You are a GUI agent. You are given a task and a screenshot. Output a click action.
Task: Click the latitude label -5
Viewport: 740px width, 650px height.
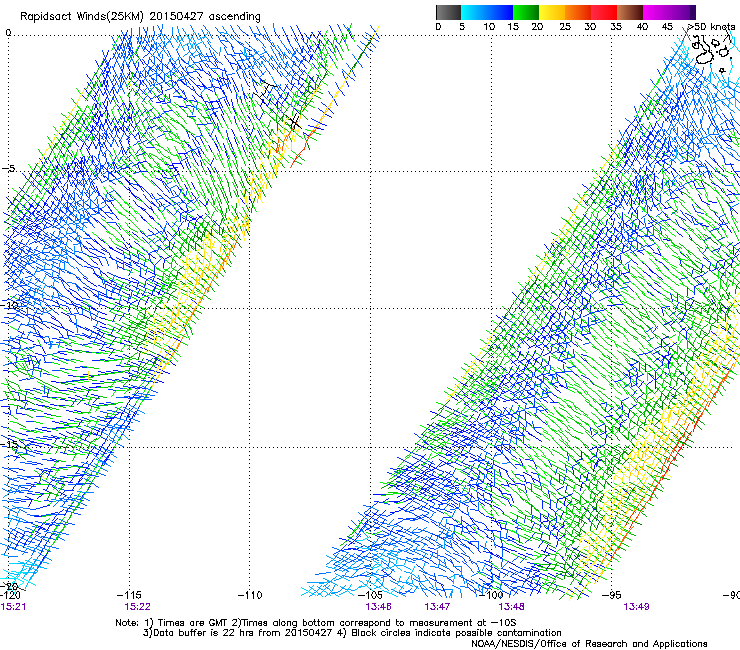pos(8,169)
